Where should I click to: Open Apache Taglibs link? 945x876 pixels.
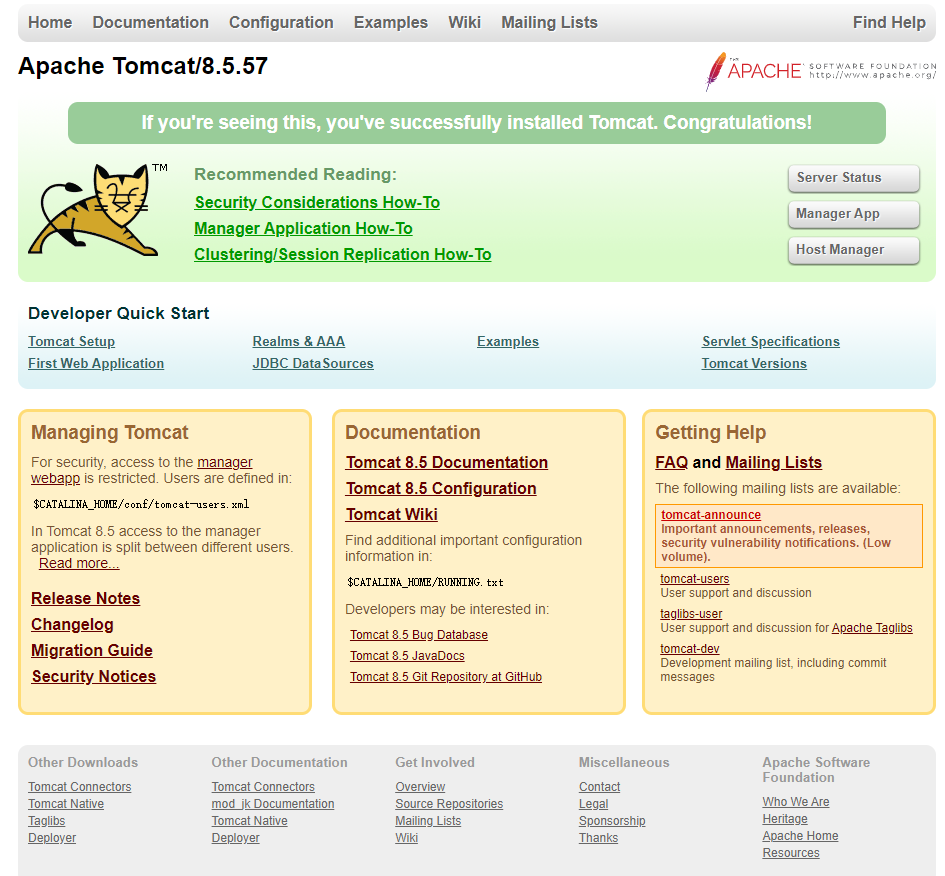pyautogui.click(x=872, y=628)
